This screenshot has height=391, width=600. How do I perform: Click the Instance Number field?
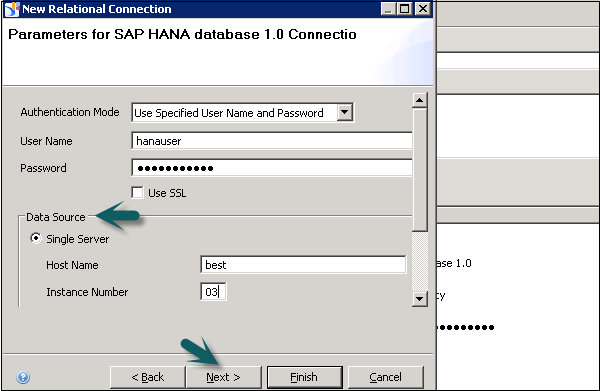click(213, 292)
